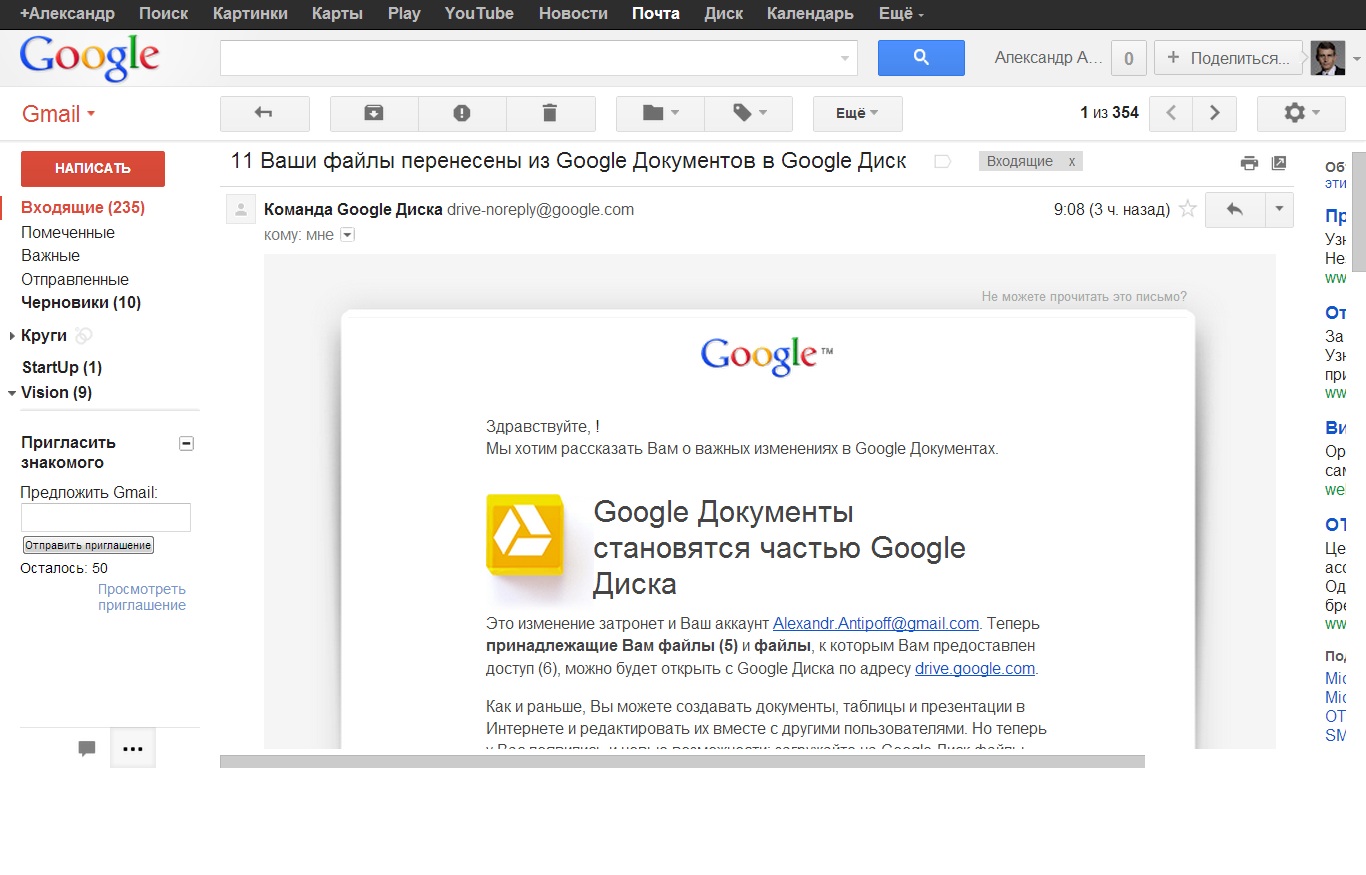Open more reply options dropdown
1366x875 pixels.
click(x=1279, y=210)
